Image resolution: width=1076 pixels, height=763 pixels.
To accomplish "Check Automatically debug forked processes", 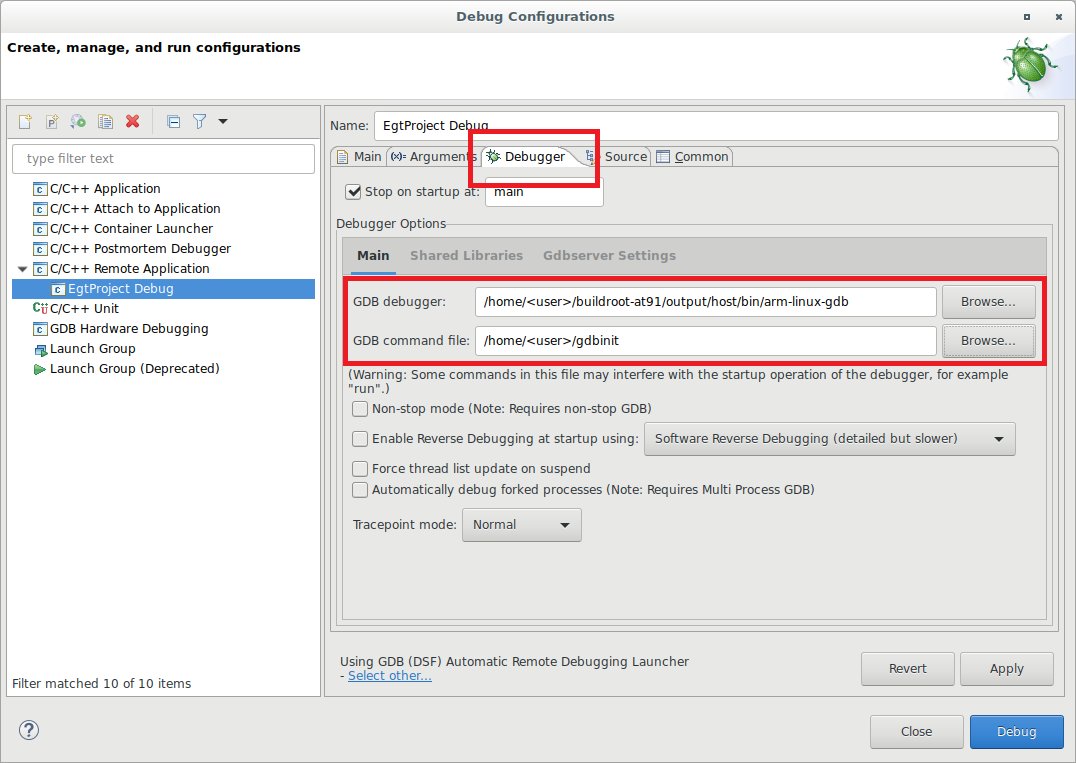I will tap(360, 489).
